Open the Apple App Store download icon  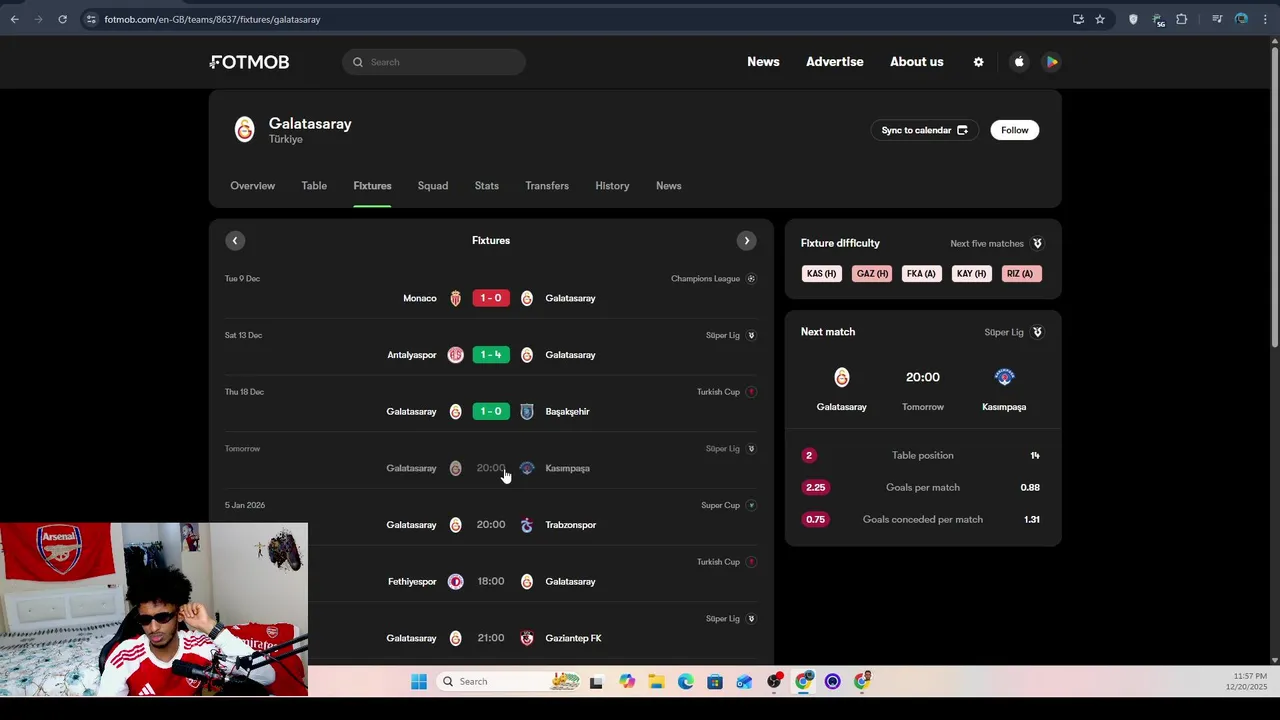[x=1019, y=62]
